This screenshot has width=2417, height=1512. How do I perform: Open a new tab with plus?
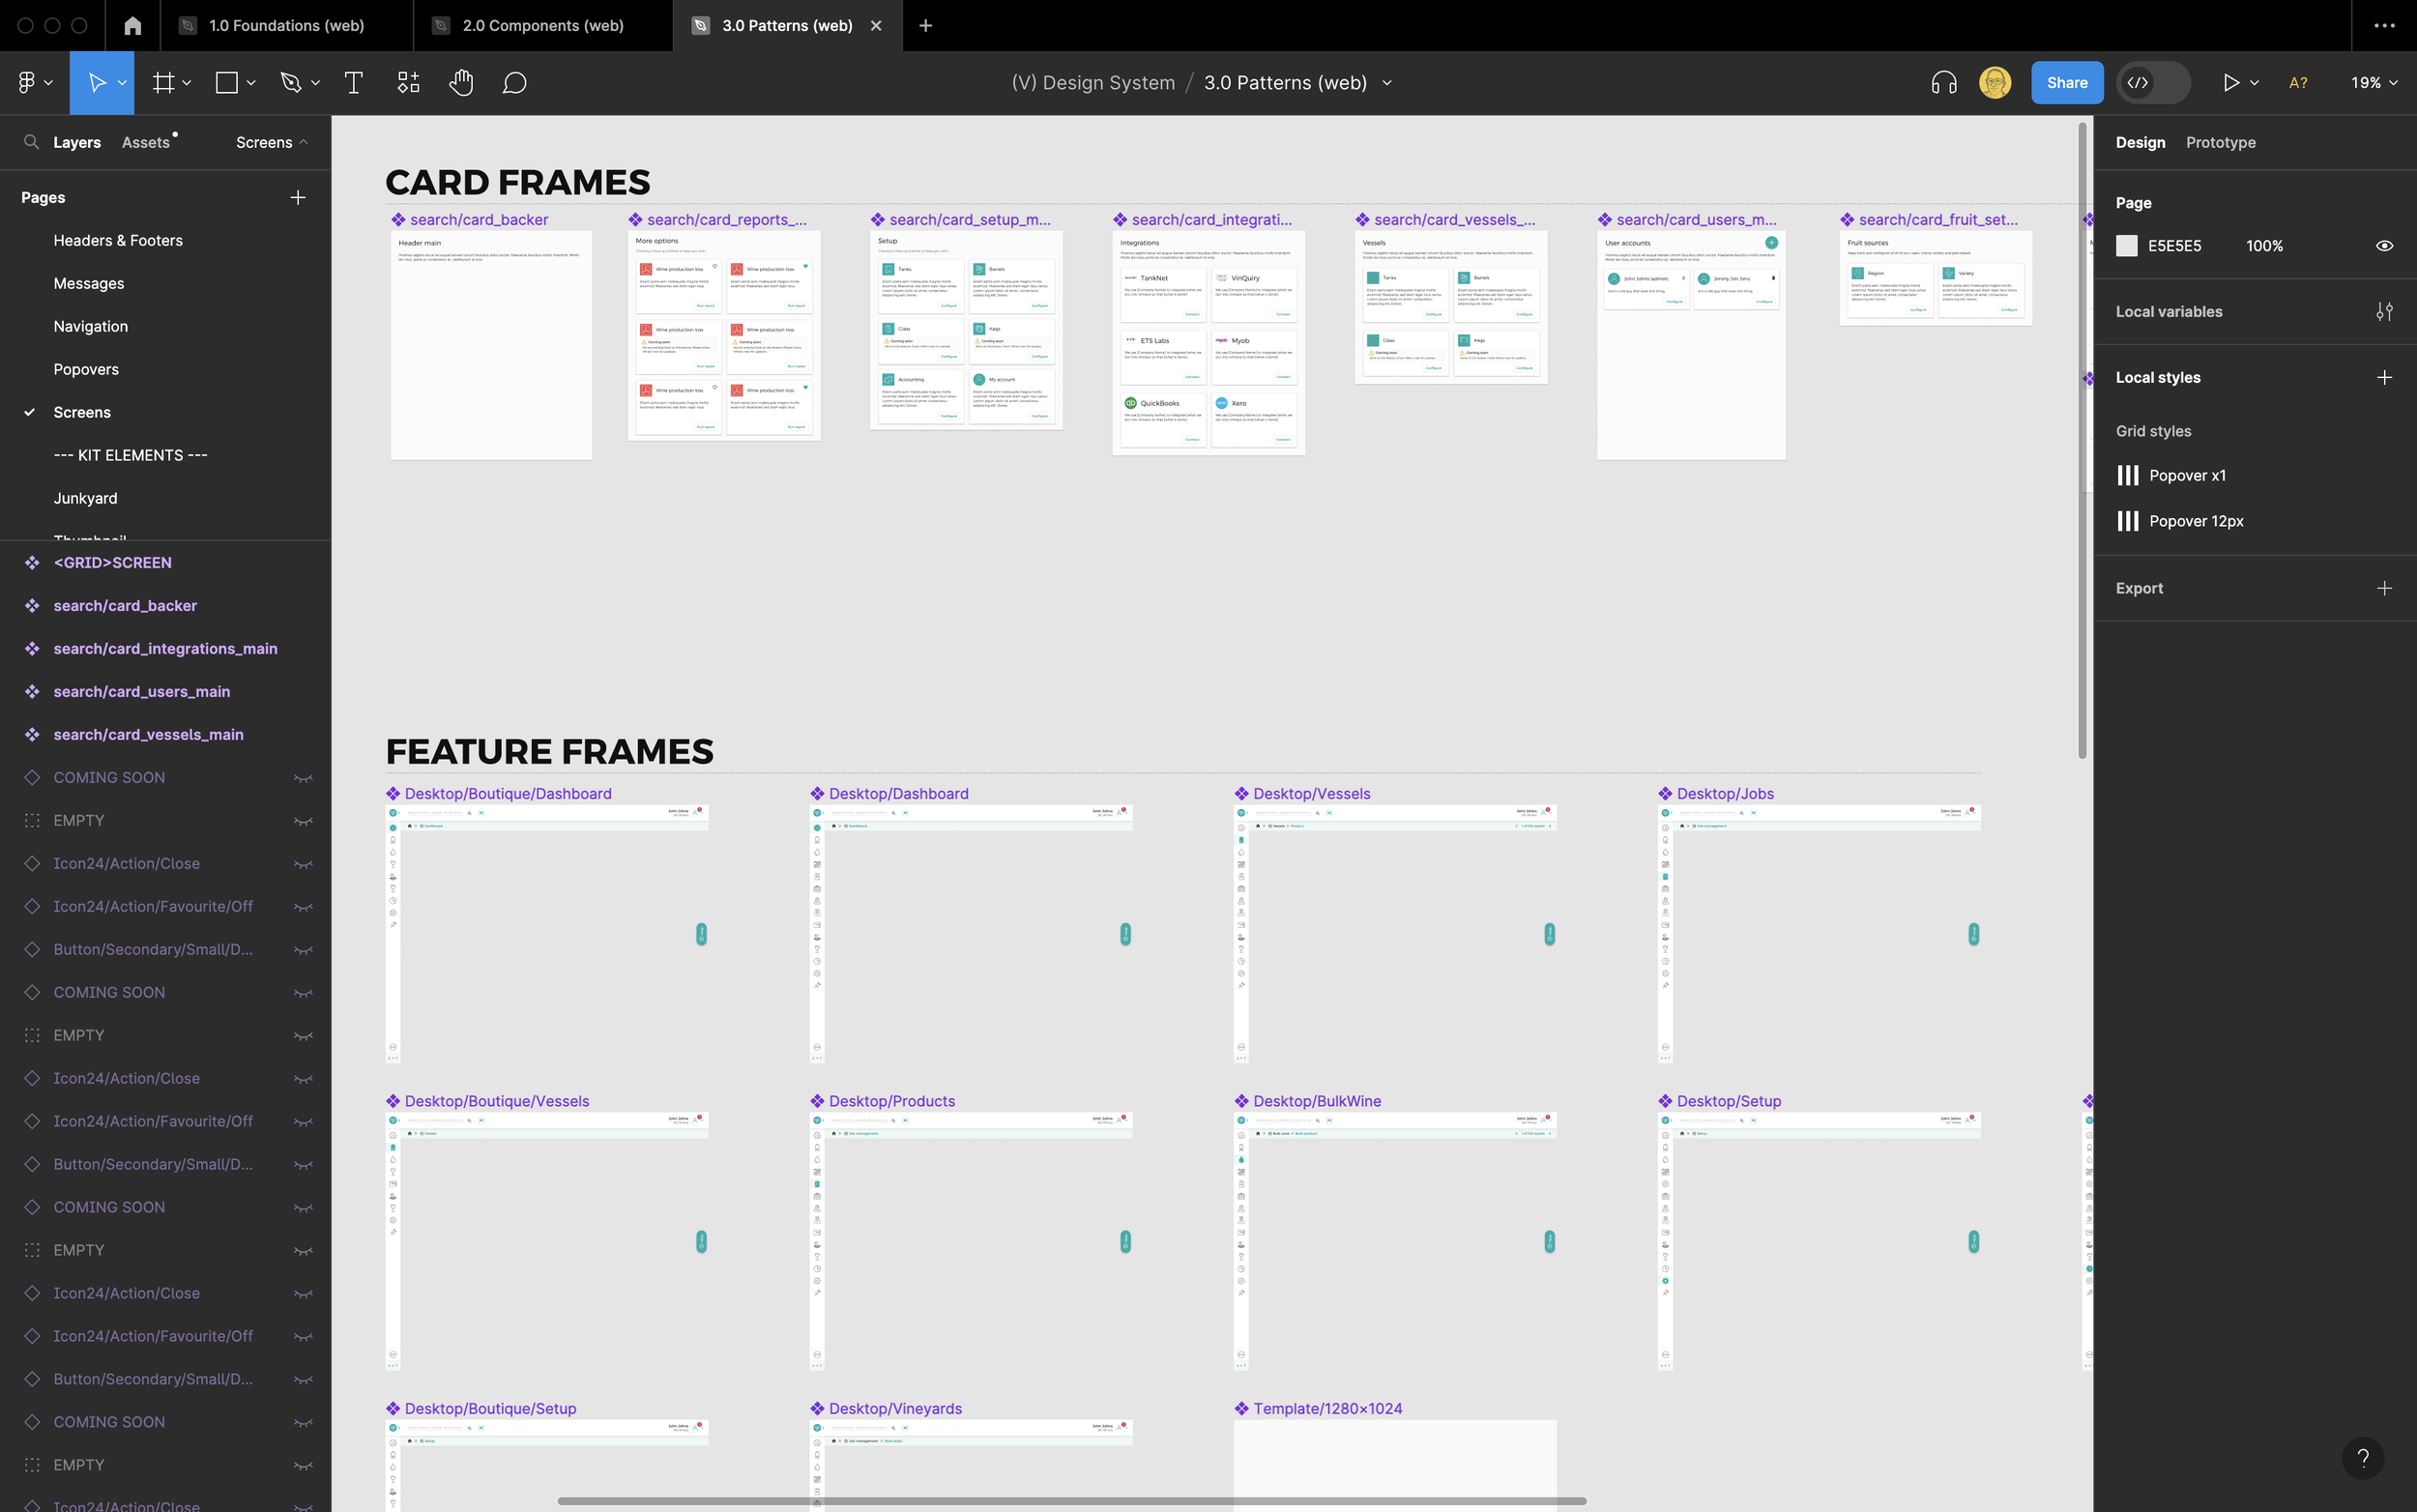click(x=926, y=26)
